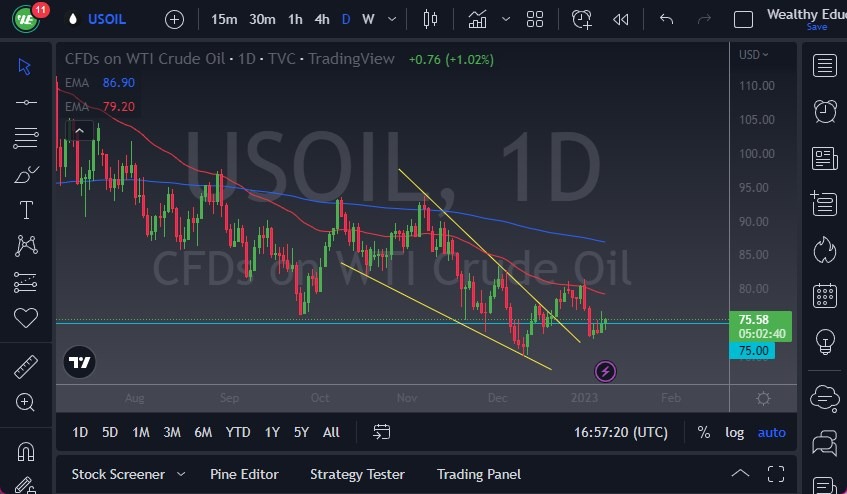
Task: Click the zoom in magnifier tool
Action: pos(26,402)
